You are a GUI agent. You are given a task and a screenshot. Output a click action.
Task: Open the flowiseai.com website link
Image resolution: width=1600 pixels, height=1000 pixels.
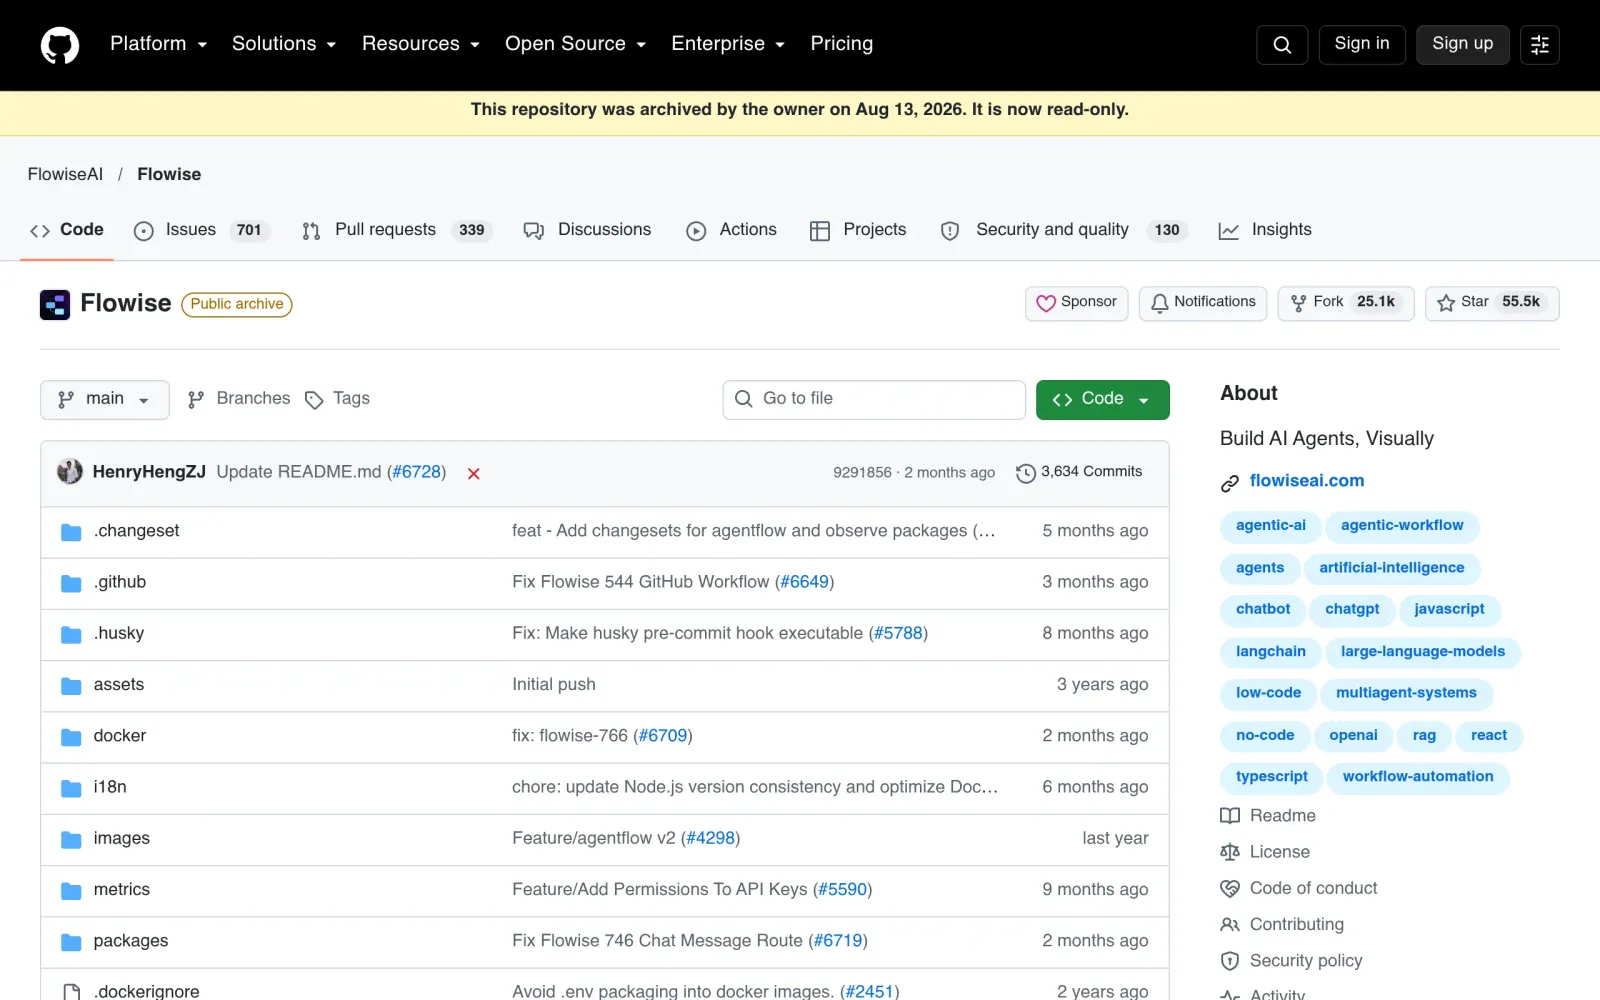pos(1307,481)
